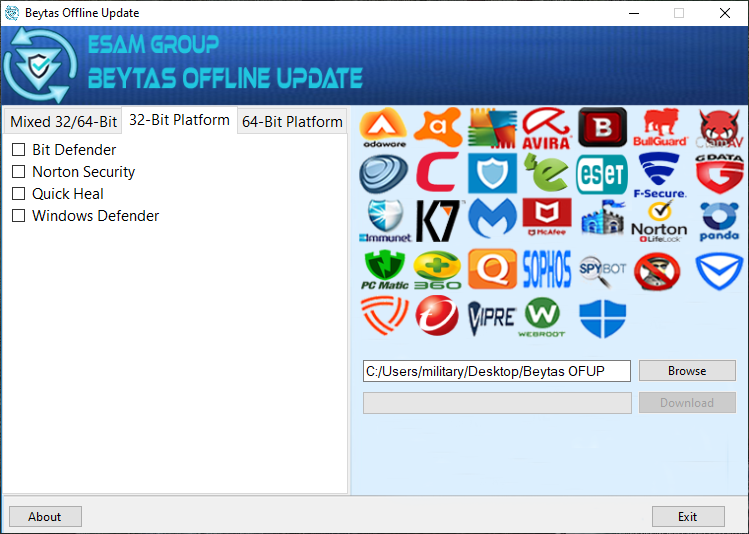Viewport: 749px width, 534px height.
Task: Click the blue castle antivirus logo
Action: click(x=602, y=218)
